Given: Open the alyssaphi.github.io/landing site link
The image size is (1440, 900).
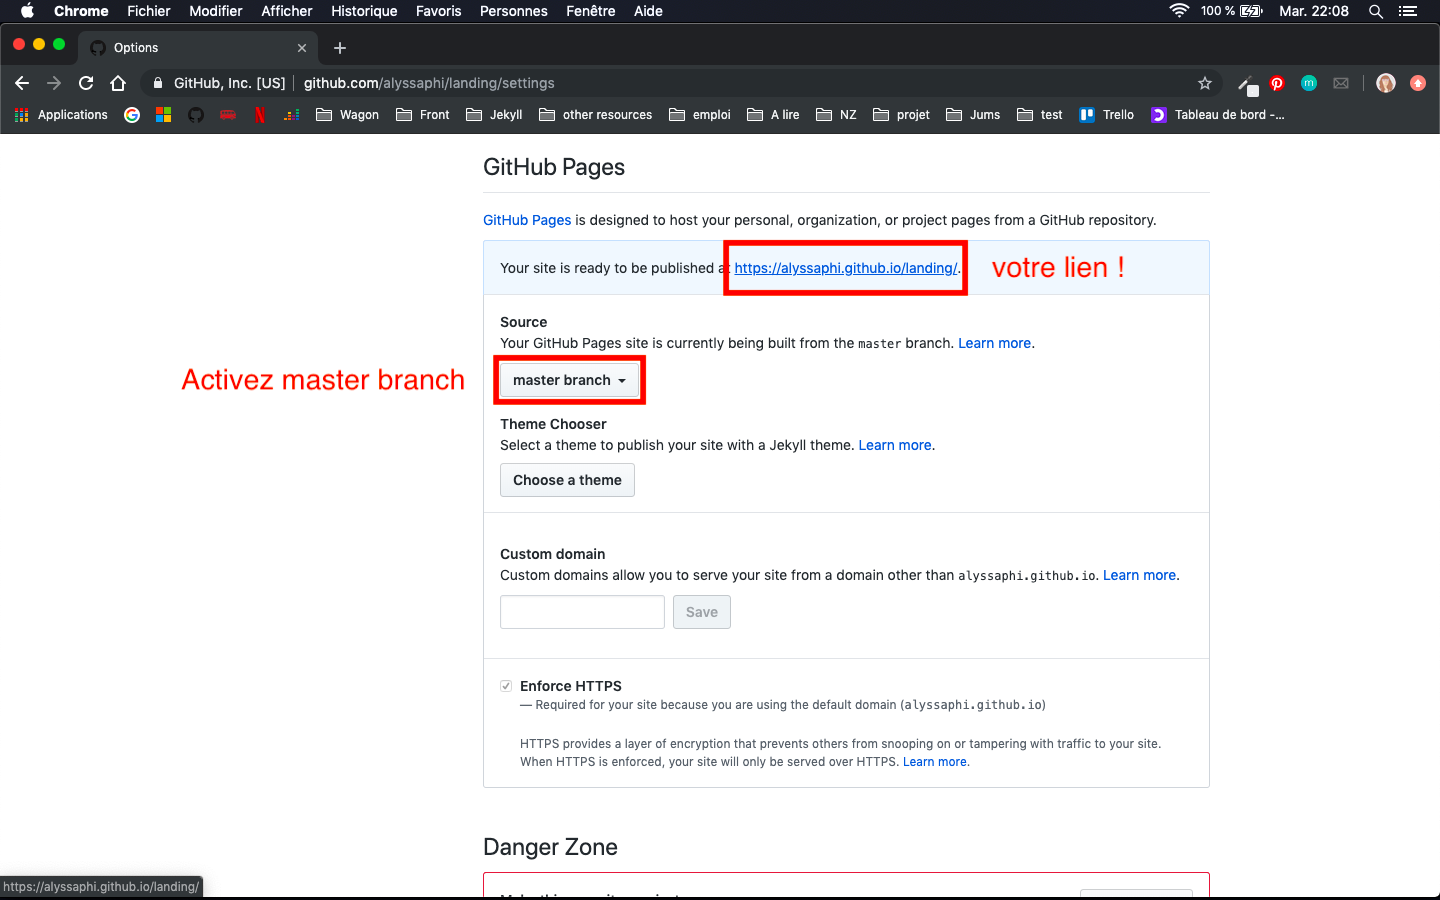Looking at the screenshot, I should 846,268.
